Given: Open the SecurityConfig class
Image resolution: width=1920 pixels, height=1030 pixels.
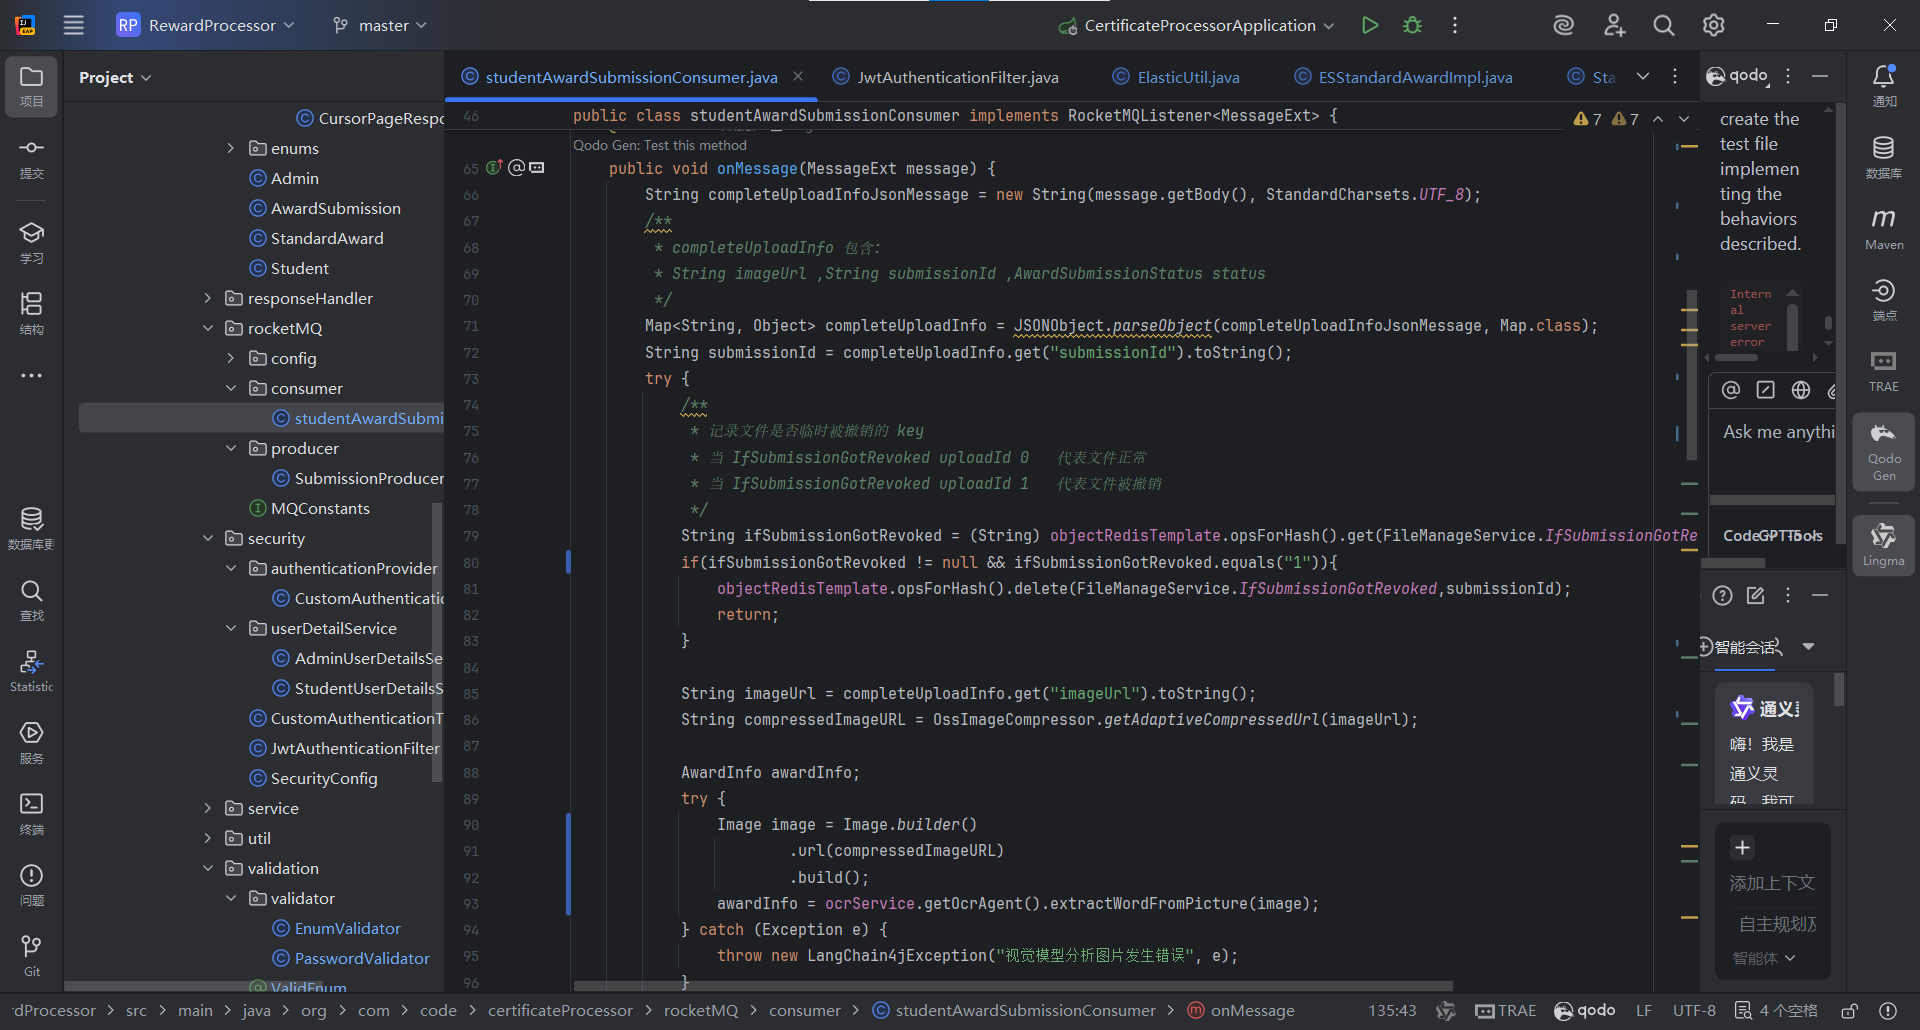Looking at the screenshot, I should (313, 778).
